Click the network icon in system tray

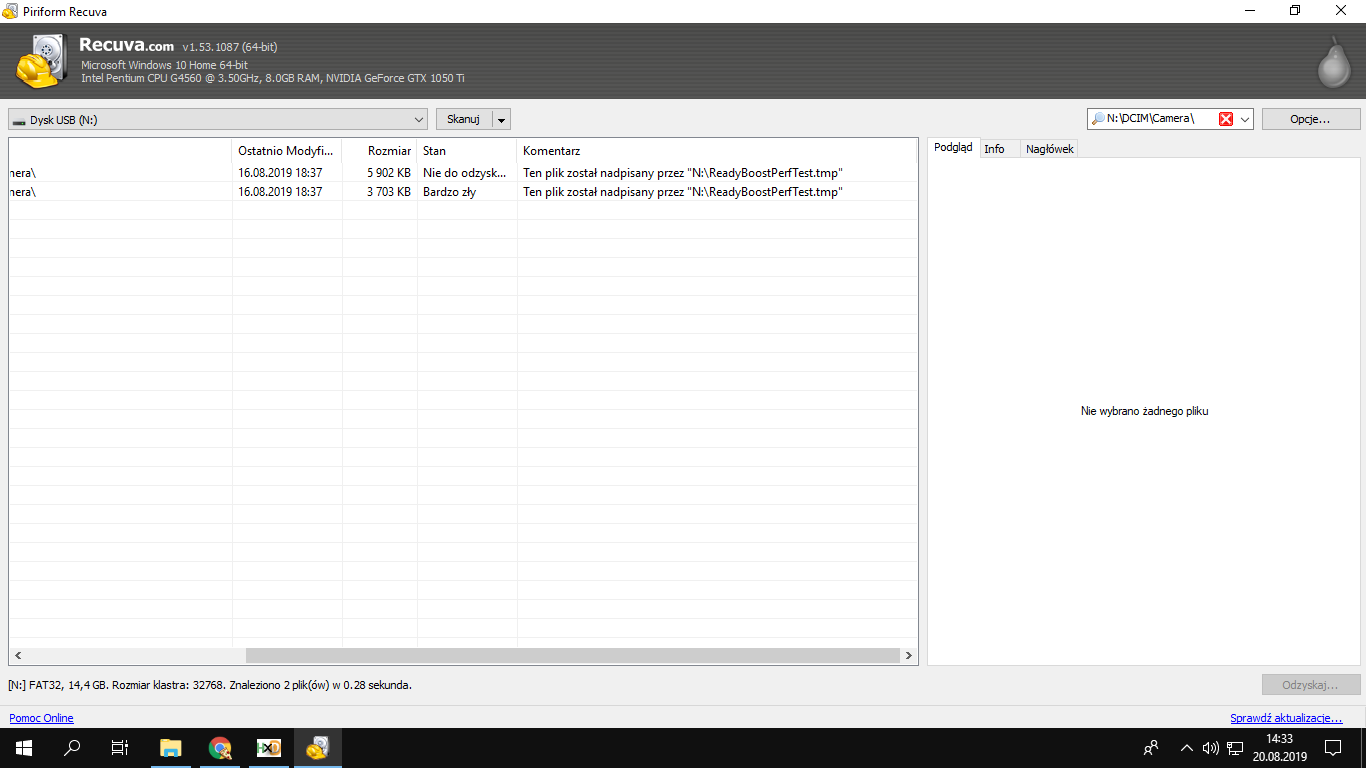click(1235, 747)
